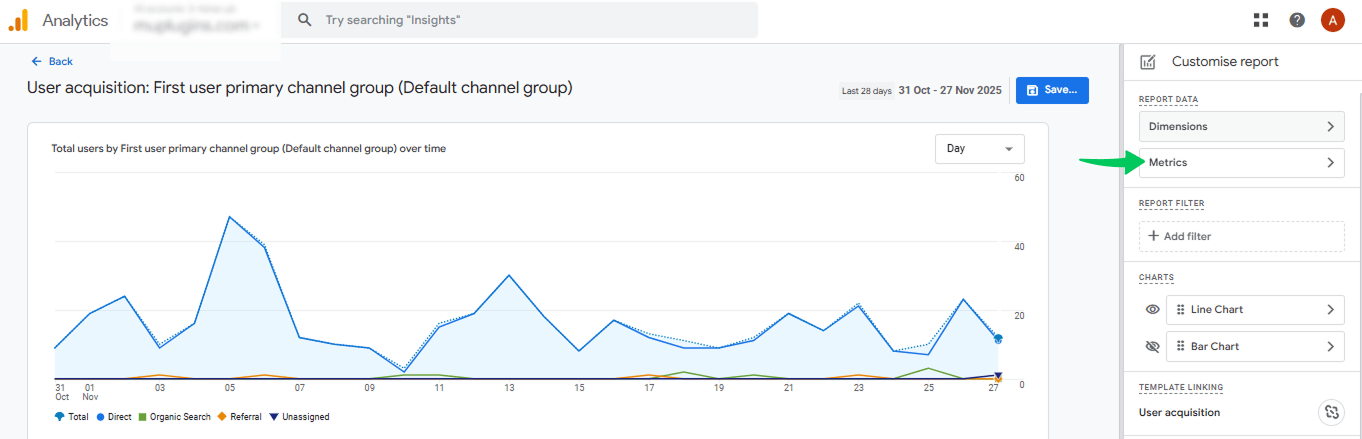The height and width of the screenshot is (439, 1362).
Task: Show the Bar Chart using crossed-eye icon
Action: pos(1152,347)
